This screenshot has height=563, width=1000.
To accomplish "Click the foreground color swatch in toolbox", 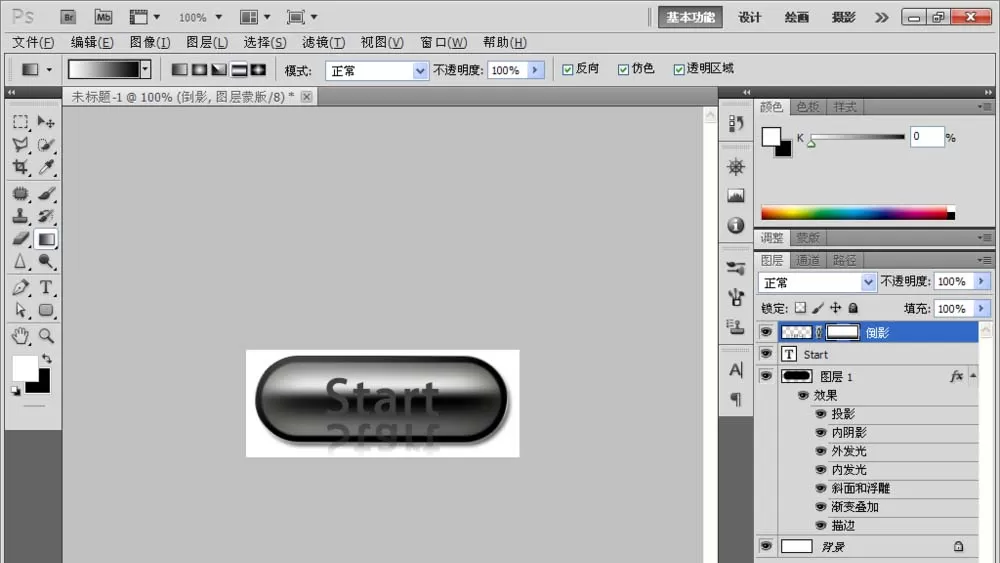I will 25,368.
